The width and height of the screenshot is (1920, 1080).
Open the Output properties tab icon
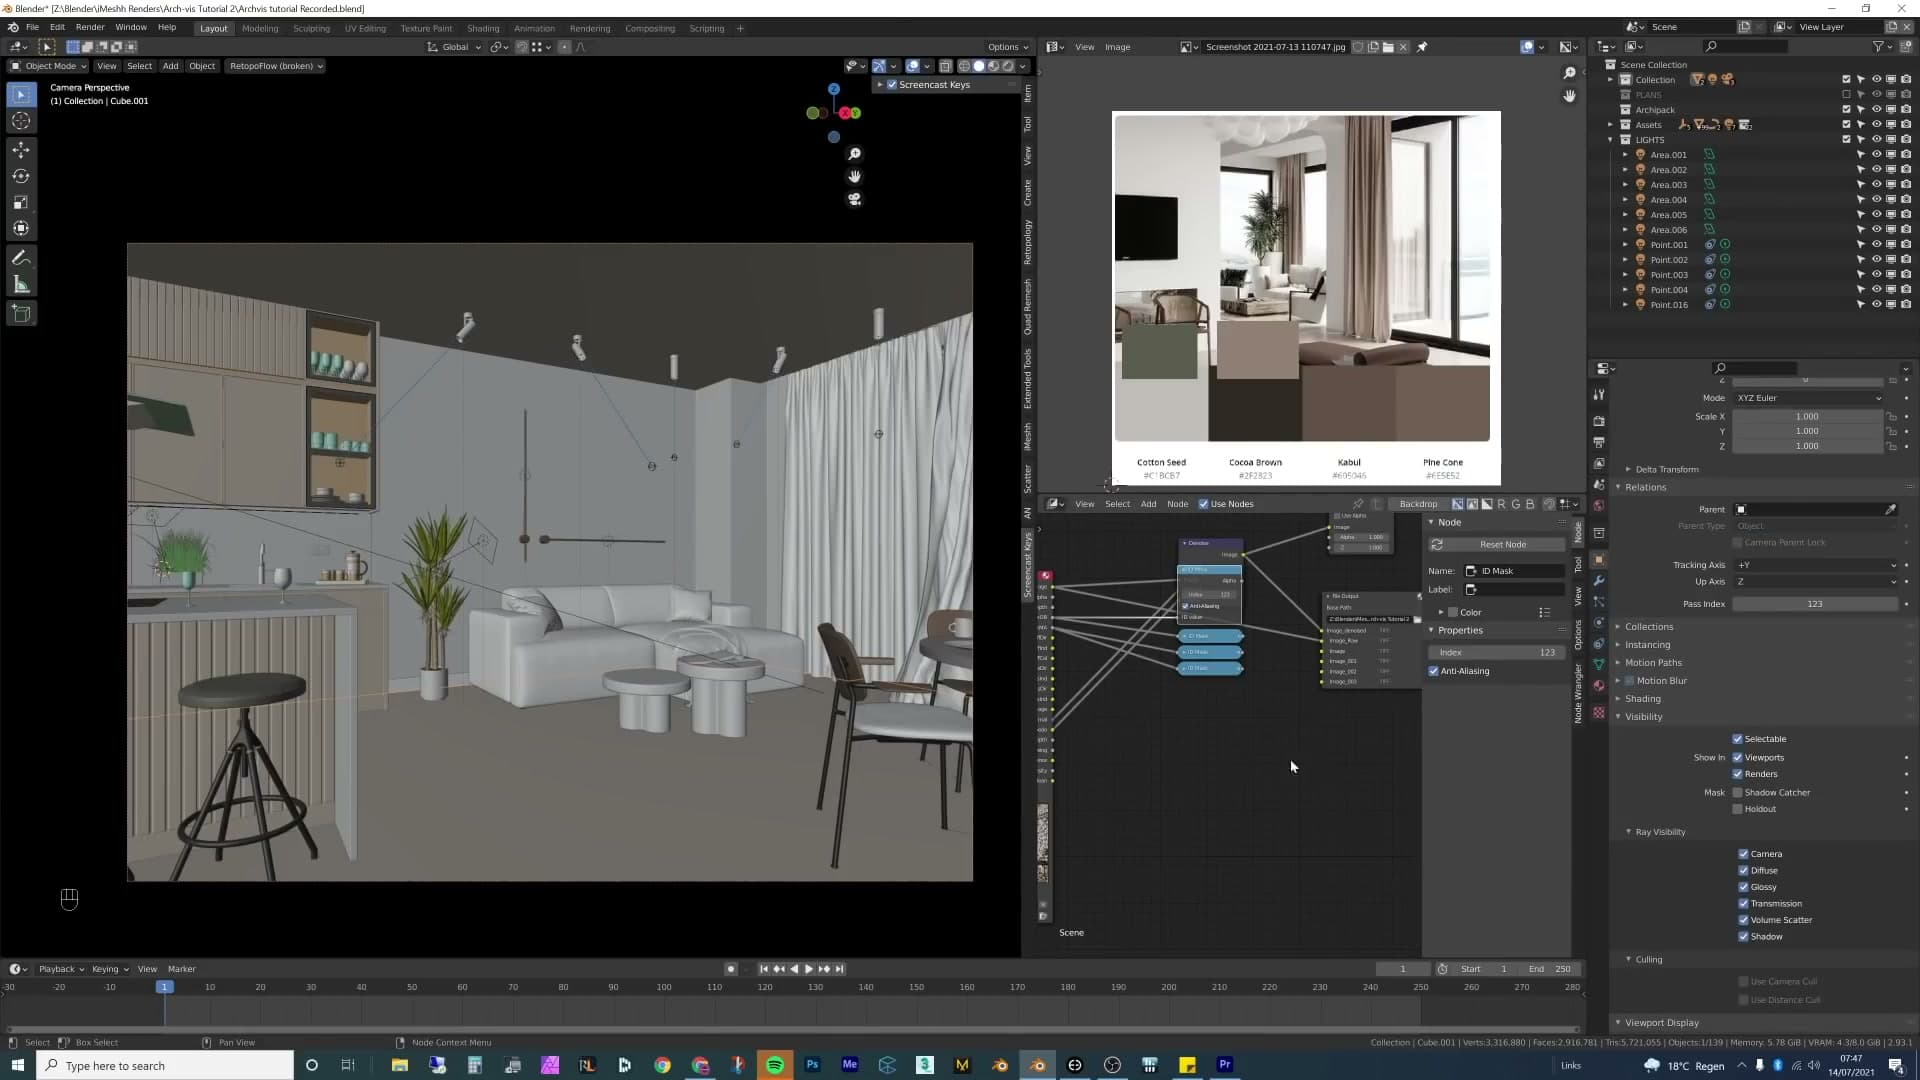(1598, 442)
